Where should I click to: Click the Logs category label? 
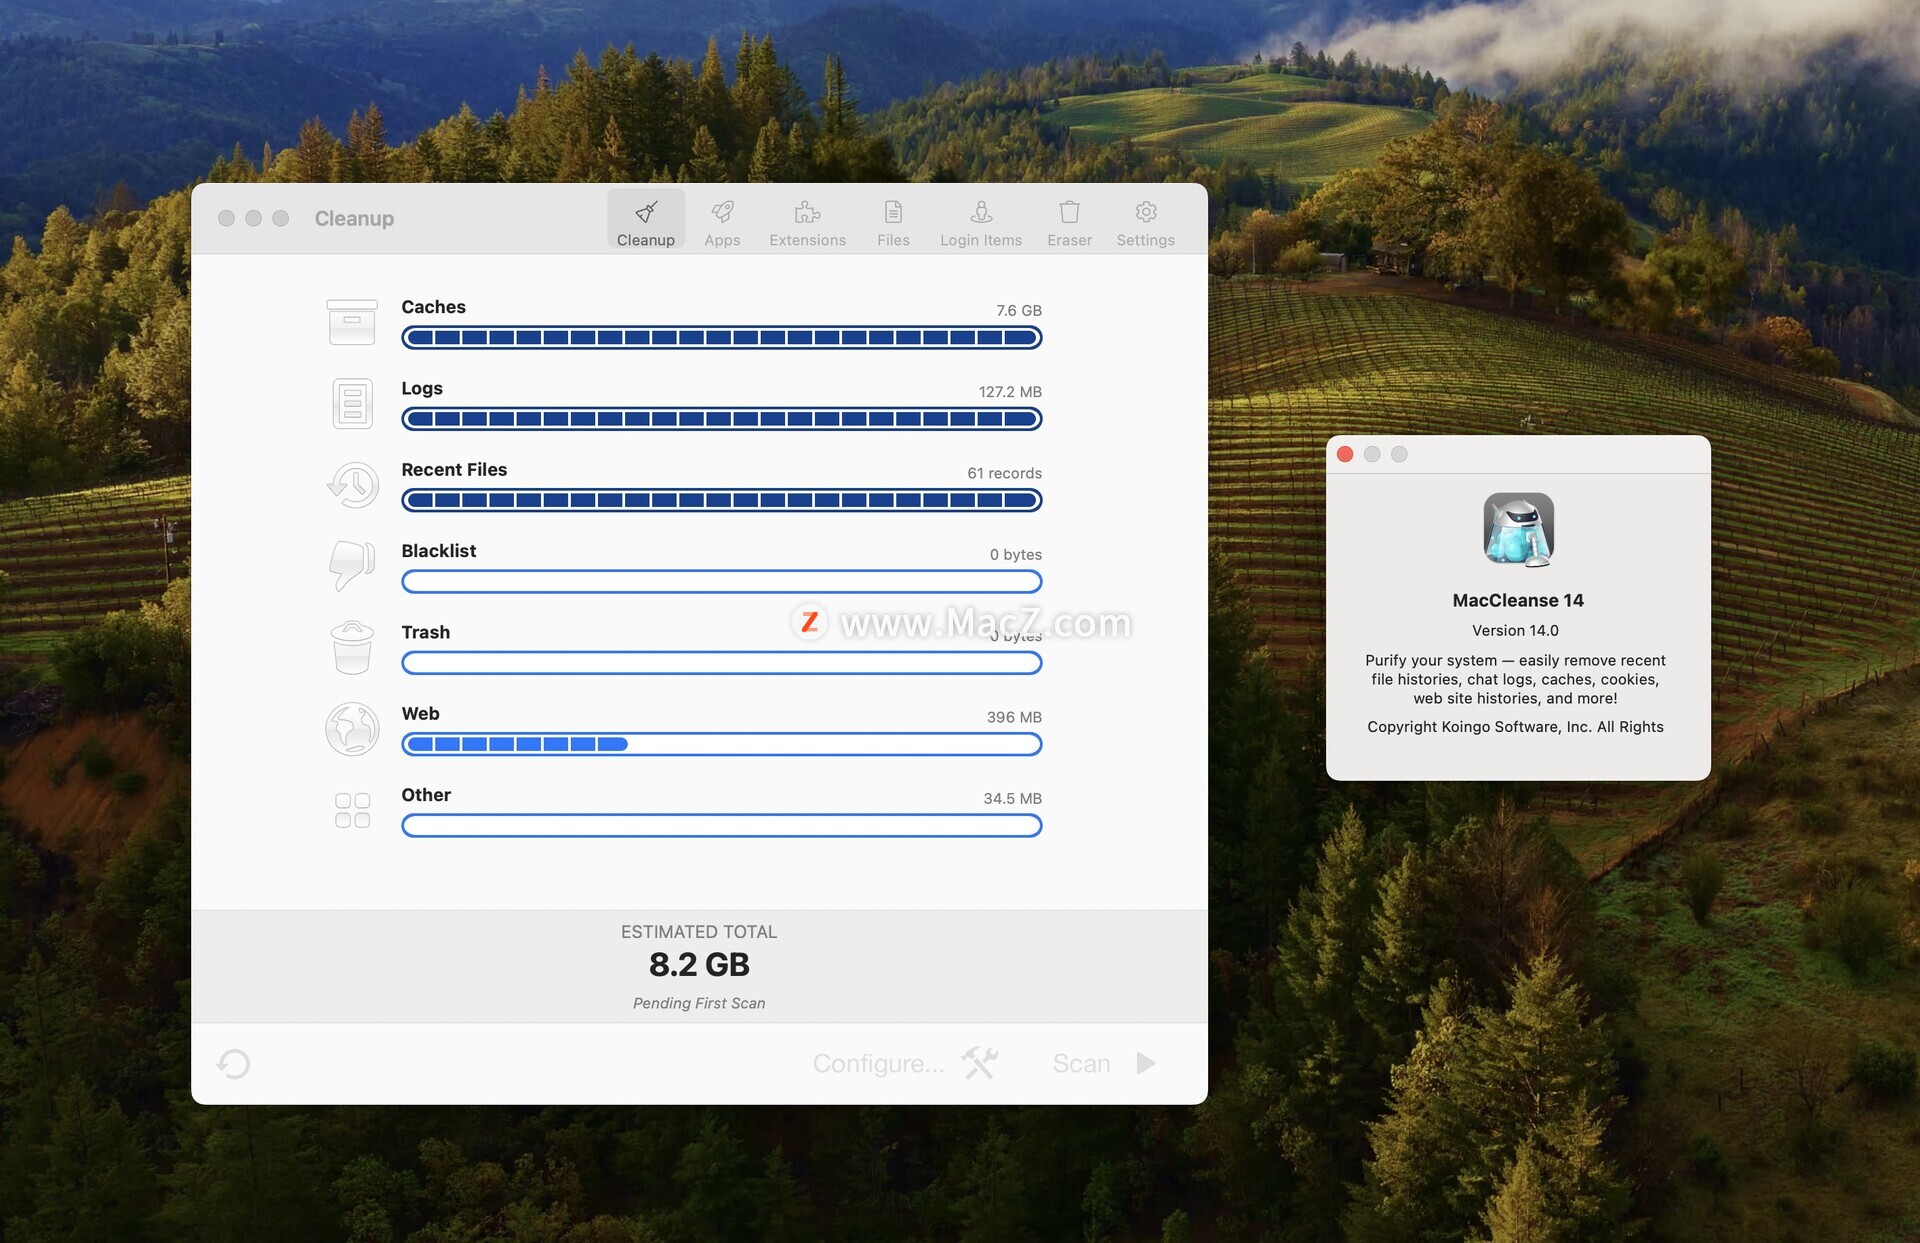pos(422,389)
